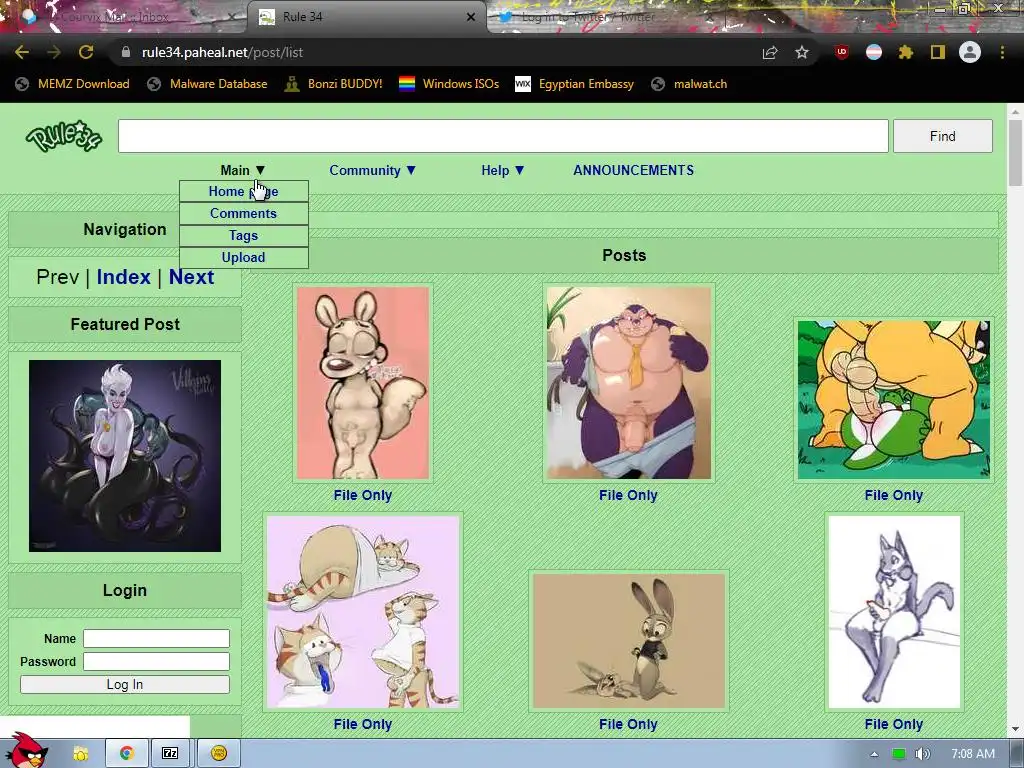Open the malwat.ch bookmark
This screenshot has width=1024, height=768.
689,84
